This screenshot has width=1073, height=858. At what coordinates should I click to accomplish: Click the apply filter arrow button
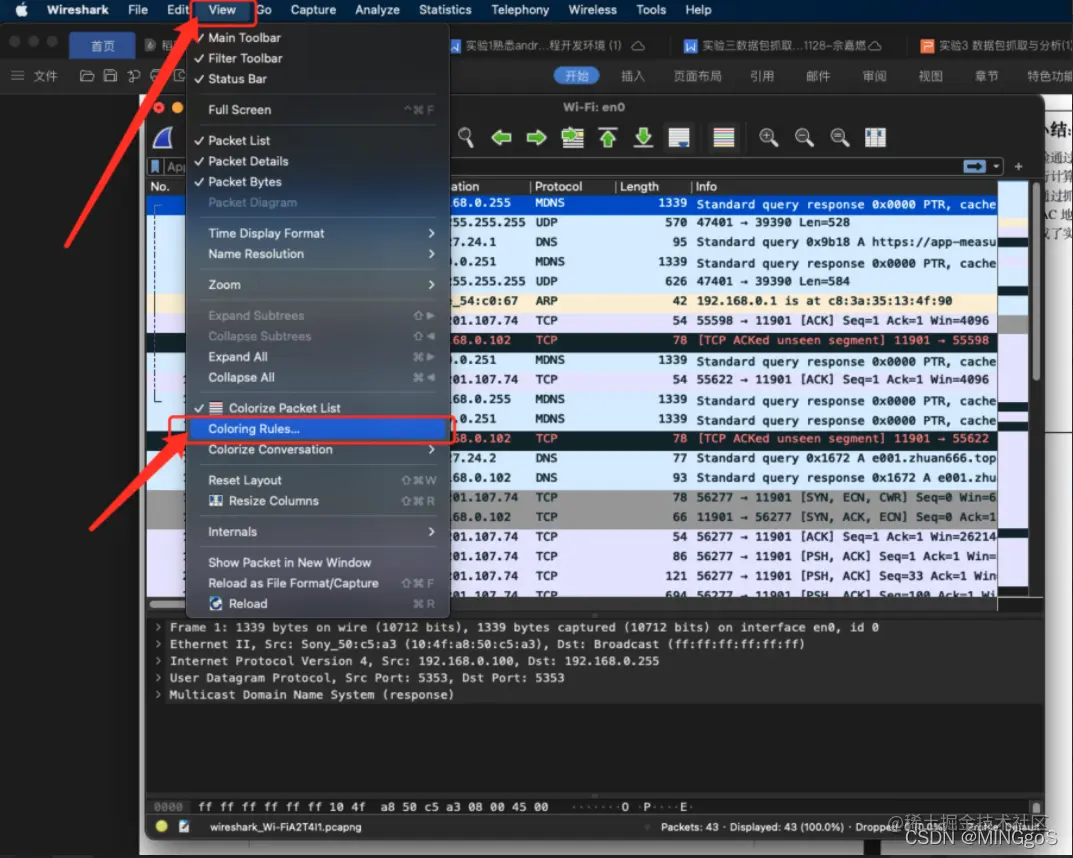tap(974, 166)
